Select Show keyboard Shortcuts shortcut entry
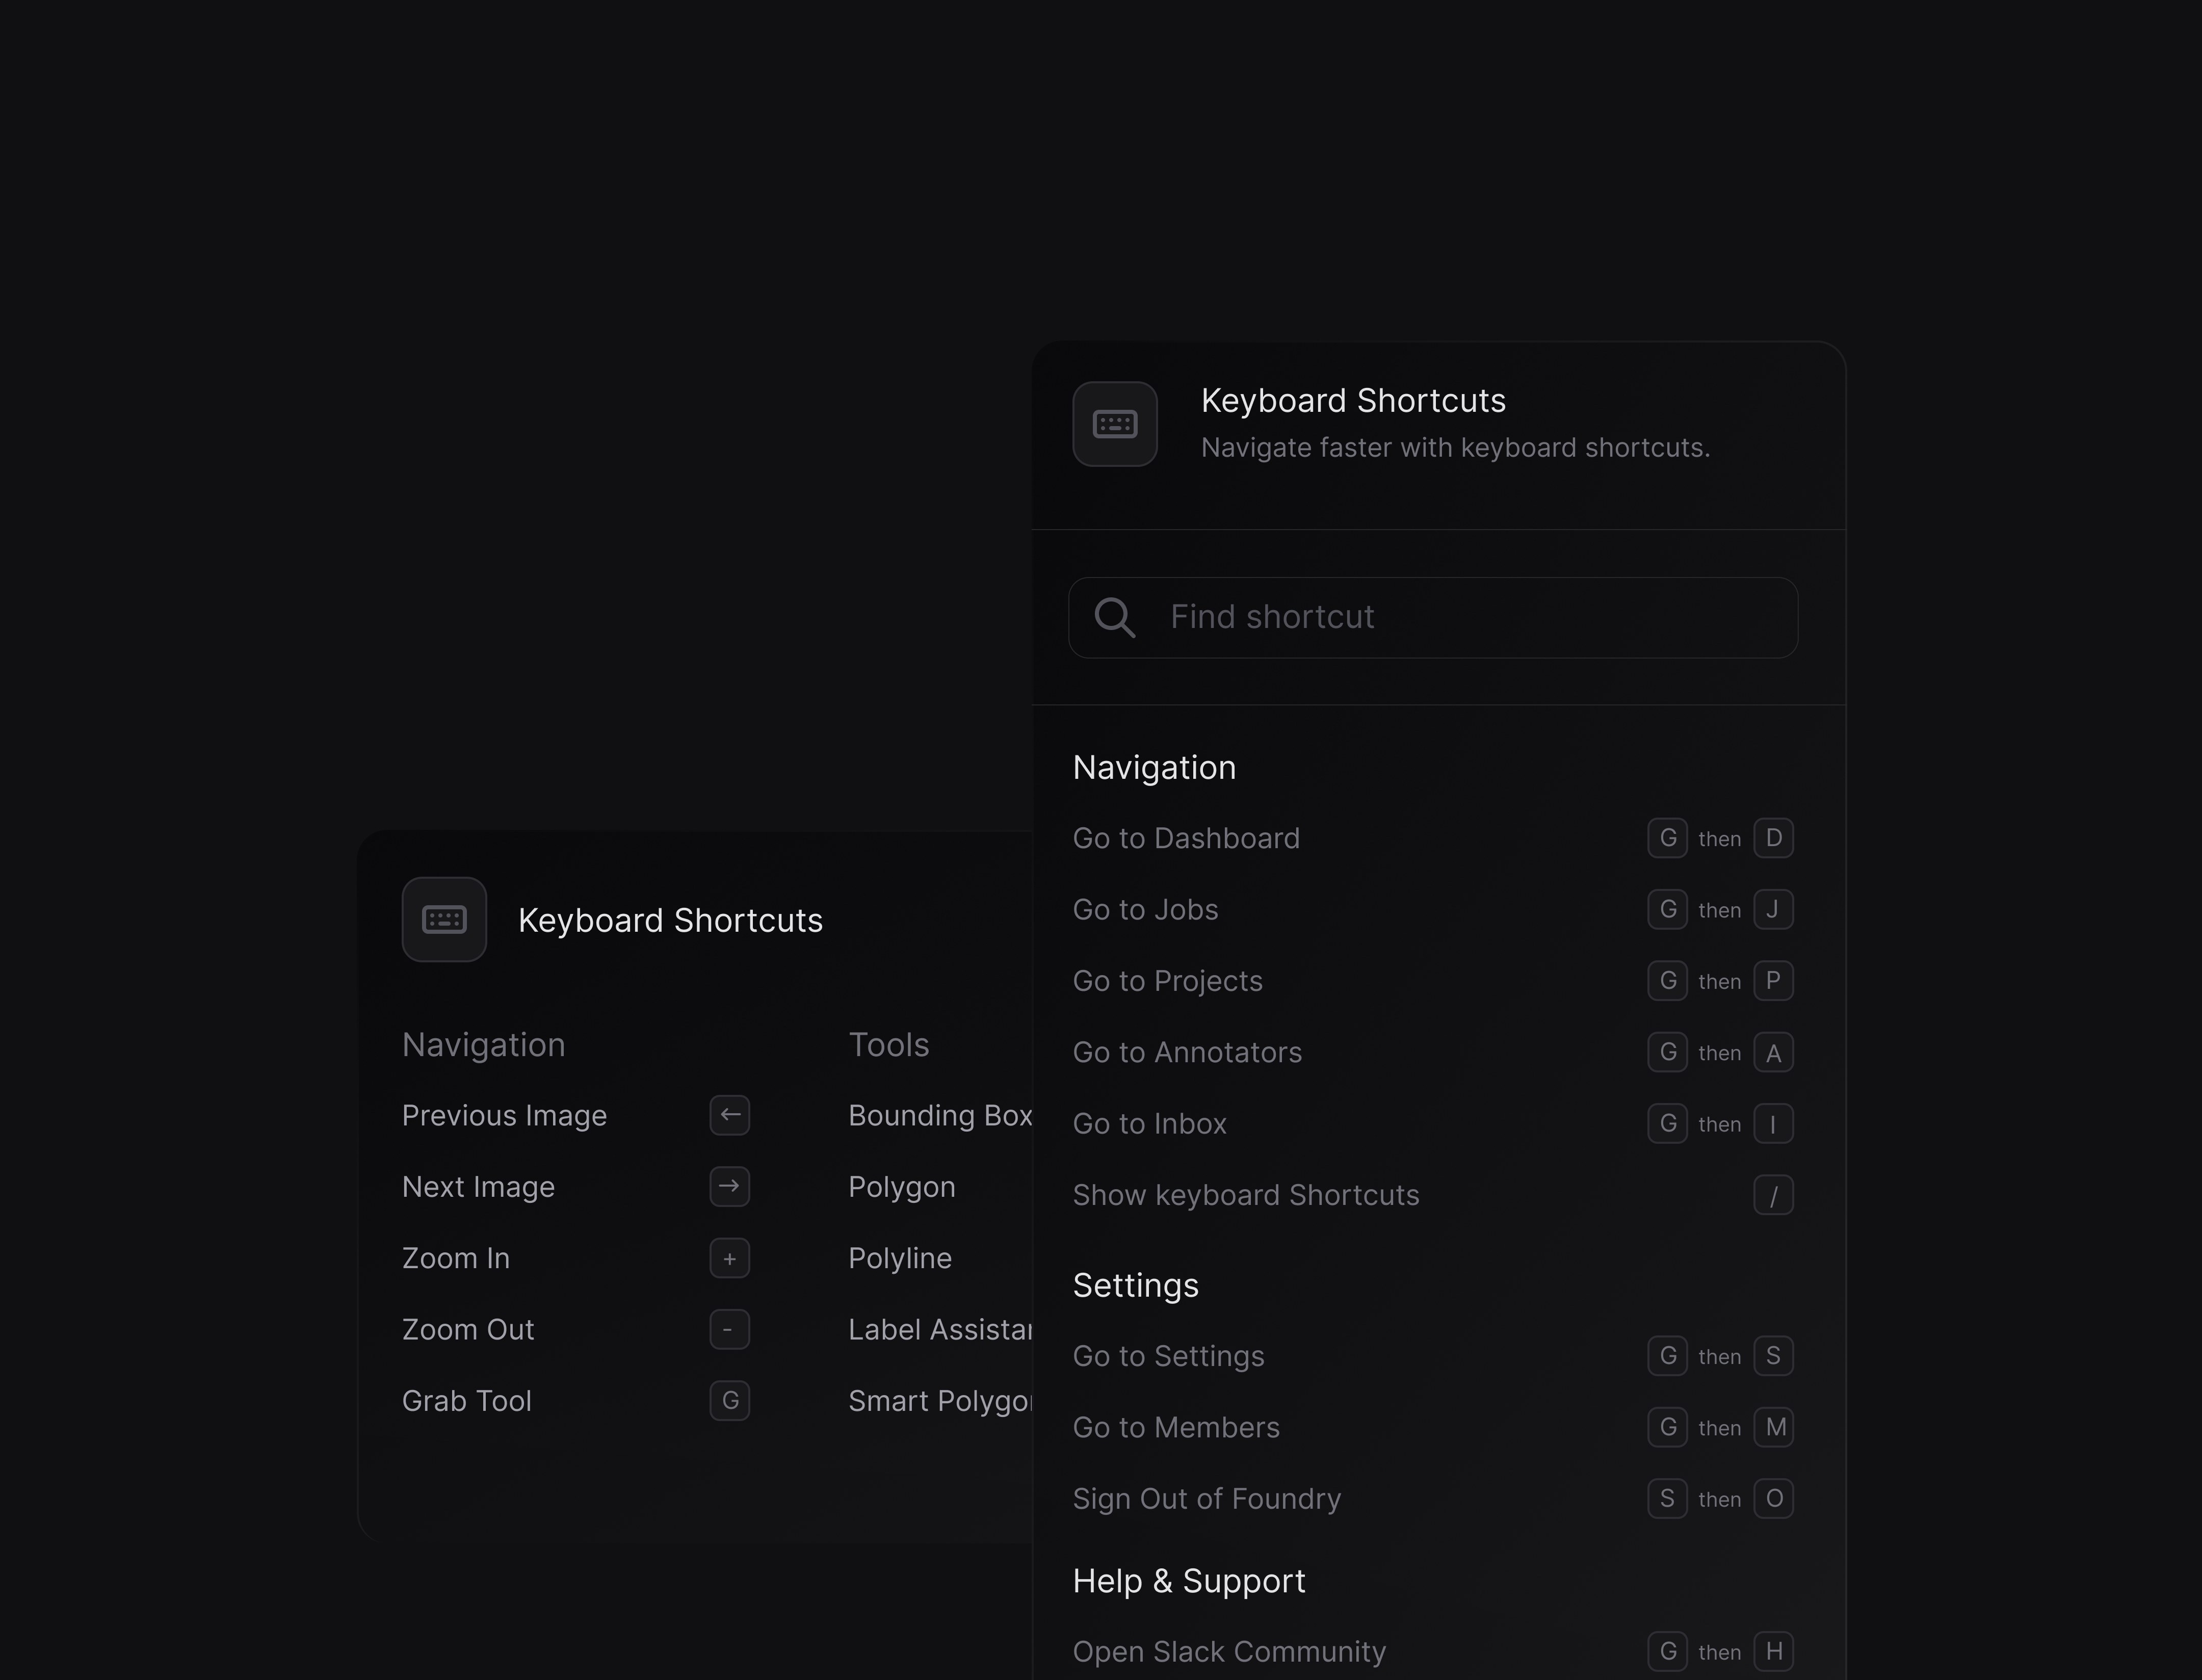 tap(1433, 1195)
